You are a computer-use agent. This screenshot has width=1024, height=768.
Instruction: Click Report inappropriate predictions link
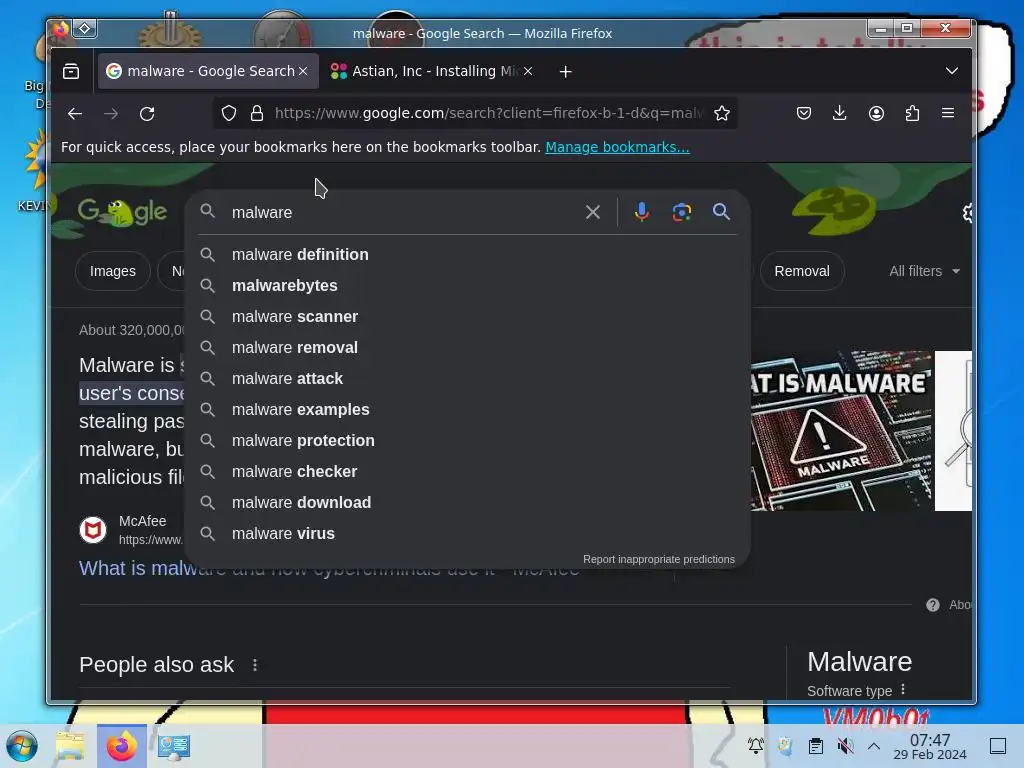[658, 559]
